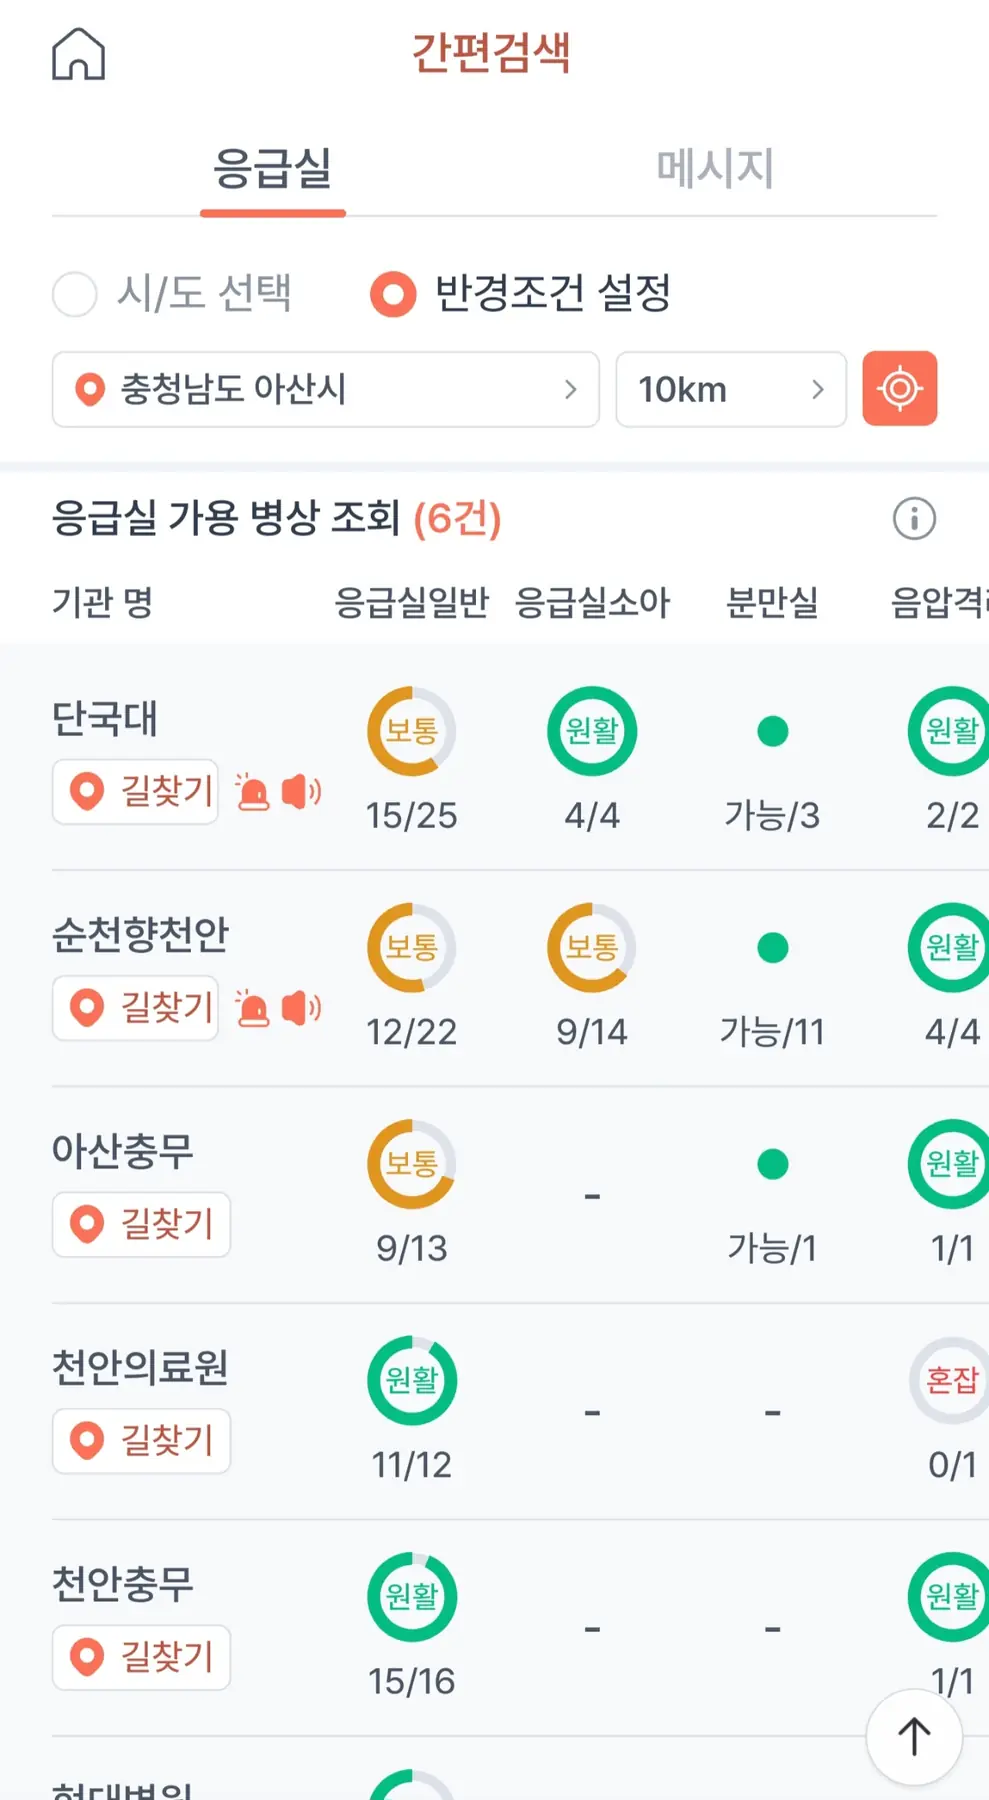Tap the 단국대 general ER 보통 gauge

[x=411, y=731]
